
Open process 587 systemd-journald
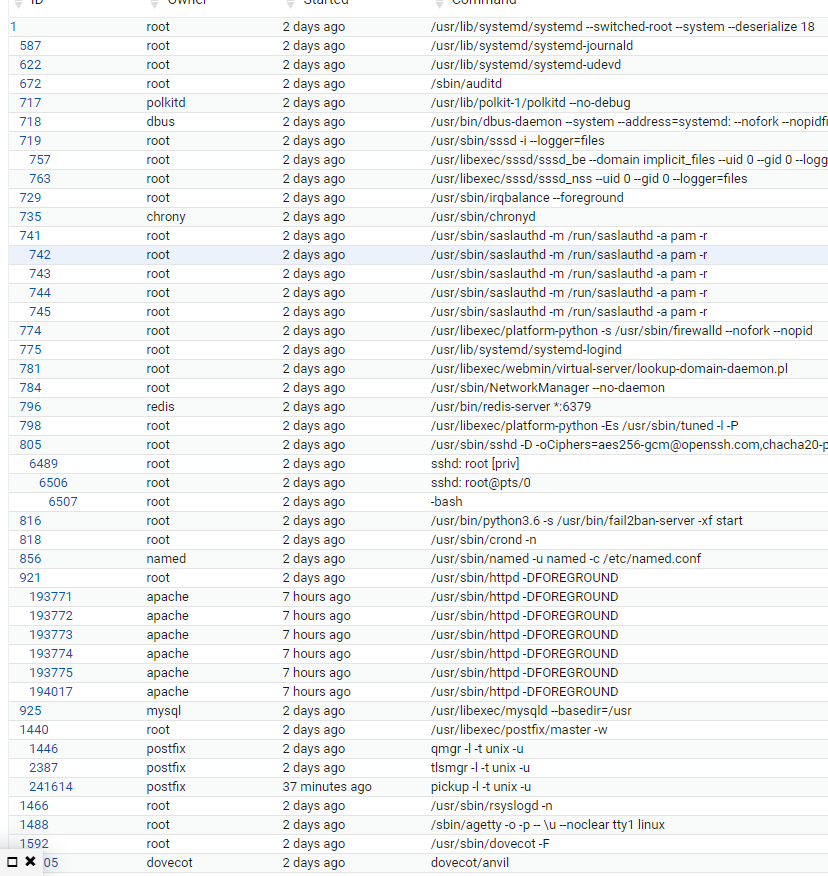click(x=30, y=46)
